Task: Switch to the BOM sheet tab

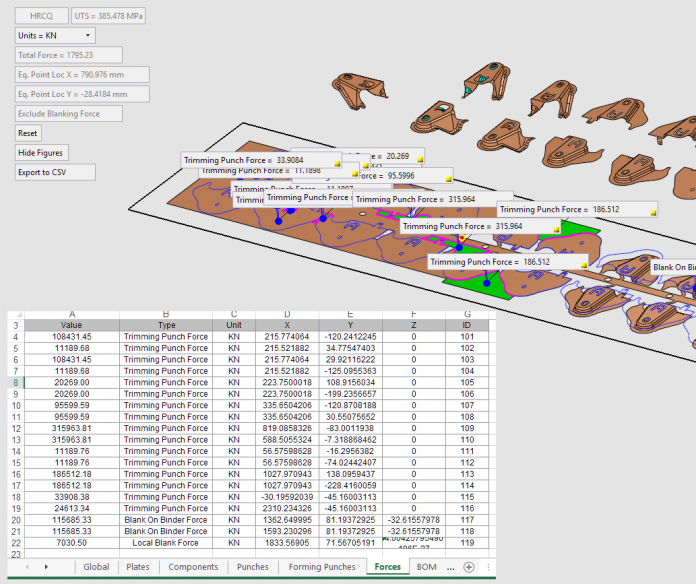Action: click(426, 567)
